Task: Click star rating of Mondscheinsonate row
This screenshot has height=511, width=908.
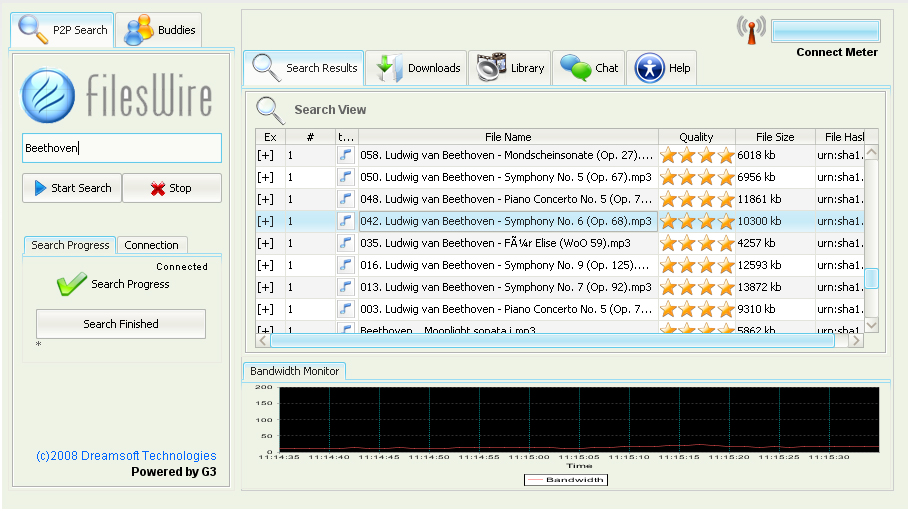Action: (x=697, y=155)
